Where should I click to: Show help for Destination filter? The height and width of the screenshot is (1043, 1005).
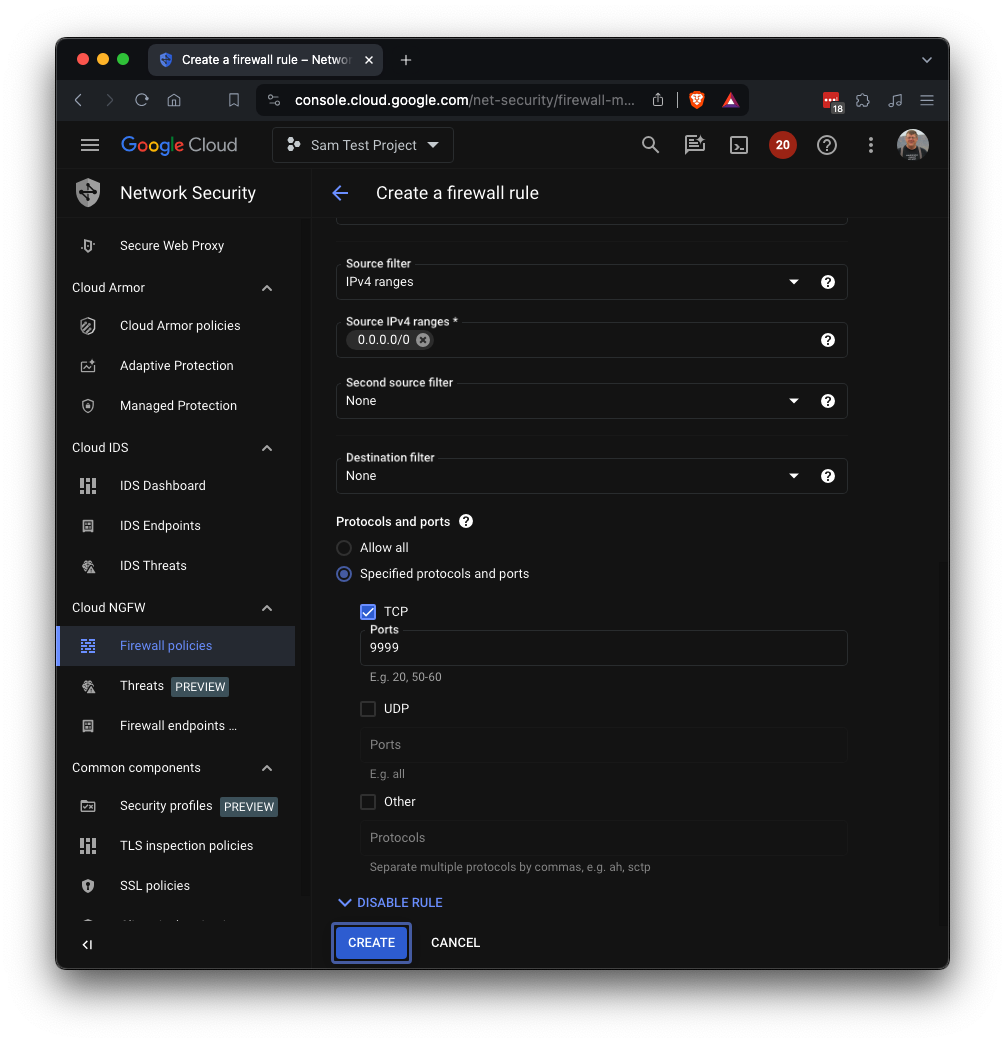827,476
